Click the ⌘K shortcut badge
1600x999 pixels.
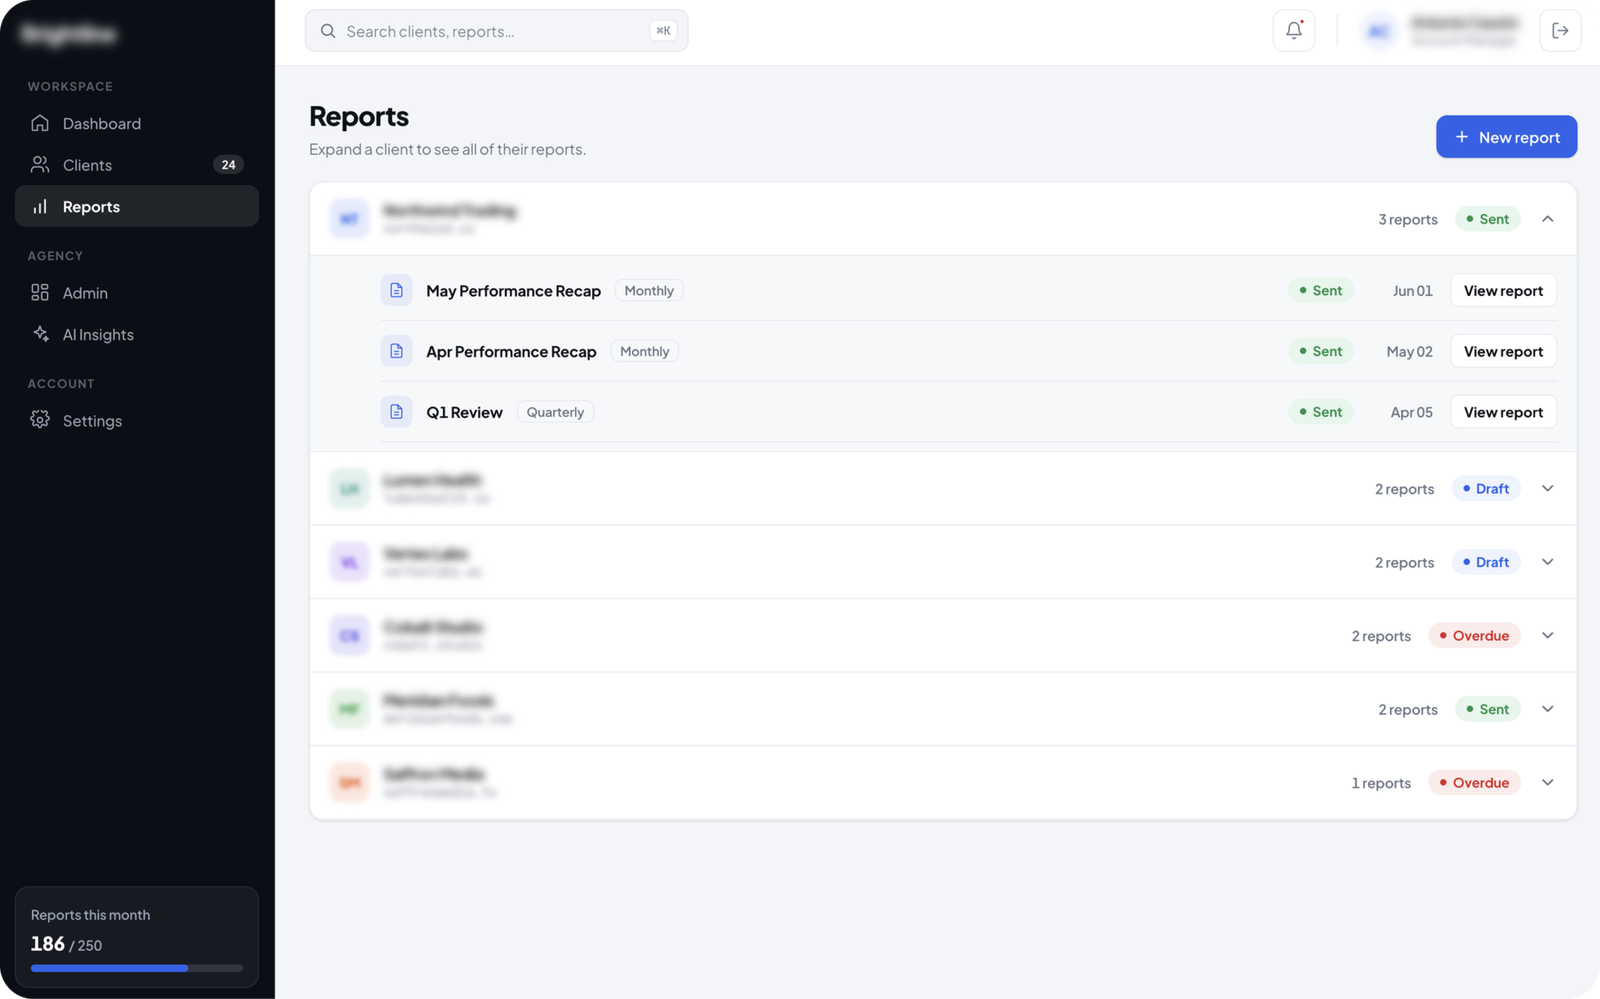tap(663, 31)
